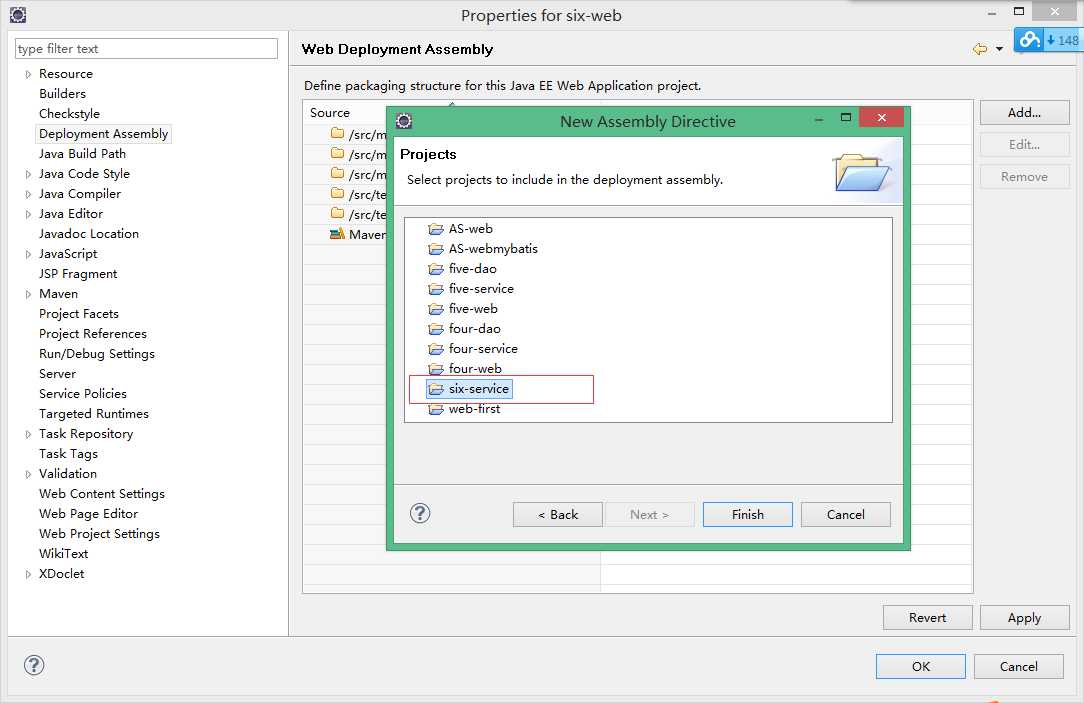
Task: Click the Eclipse icon in Properties title bar
Action: [x=18, y=15]
